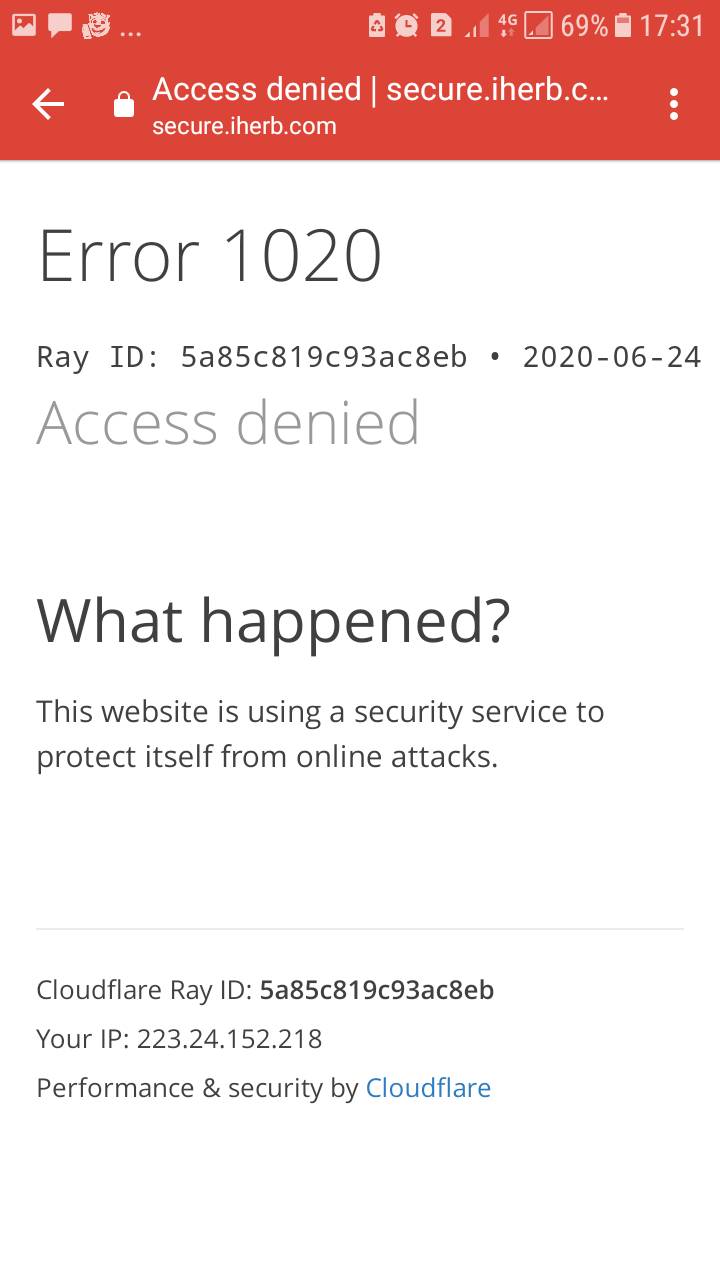Screen dimensions: 720x1280
Task: Tap the clock showing 17:31
Action: 672,26
